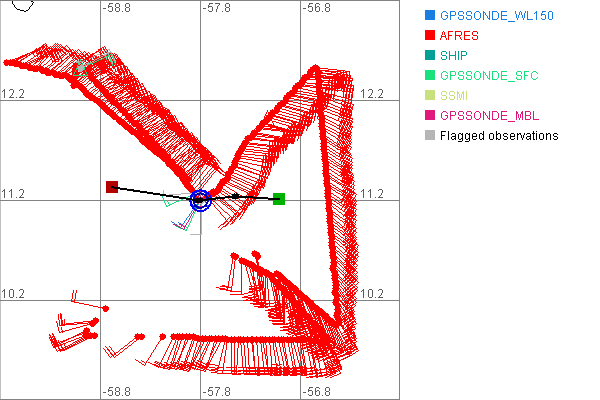Screen dimensions: 600x400
Task: Click the 12.2 latitude label on right axis
Action: pos(373,94)
